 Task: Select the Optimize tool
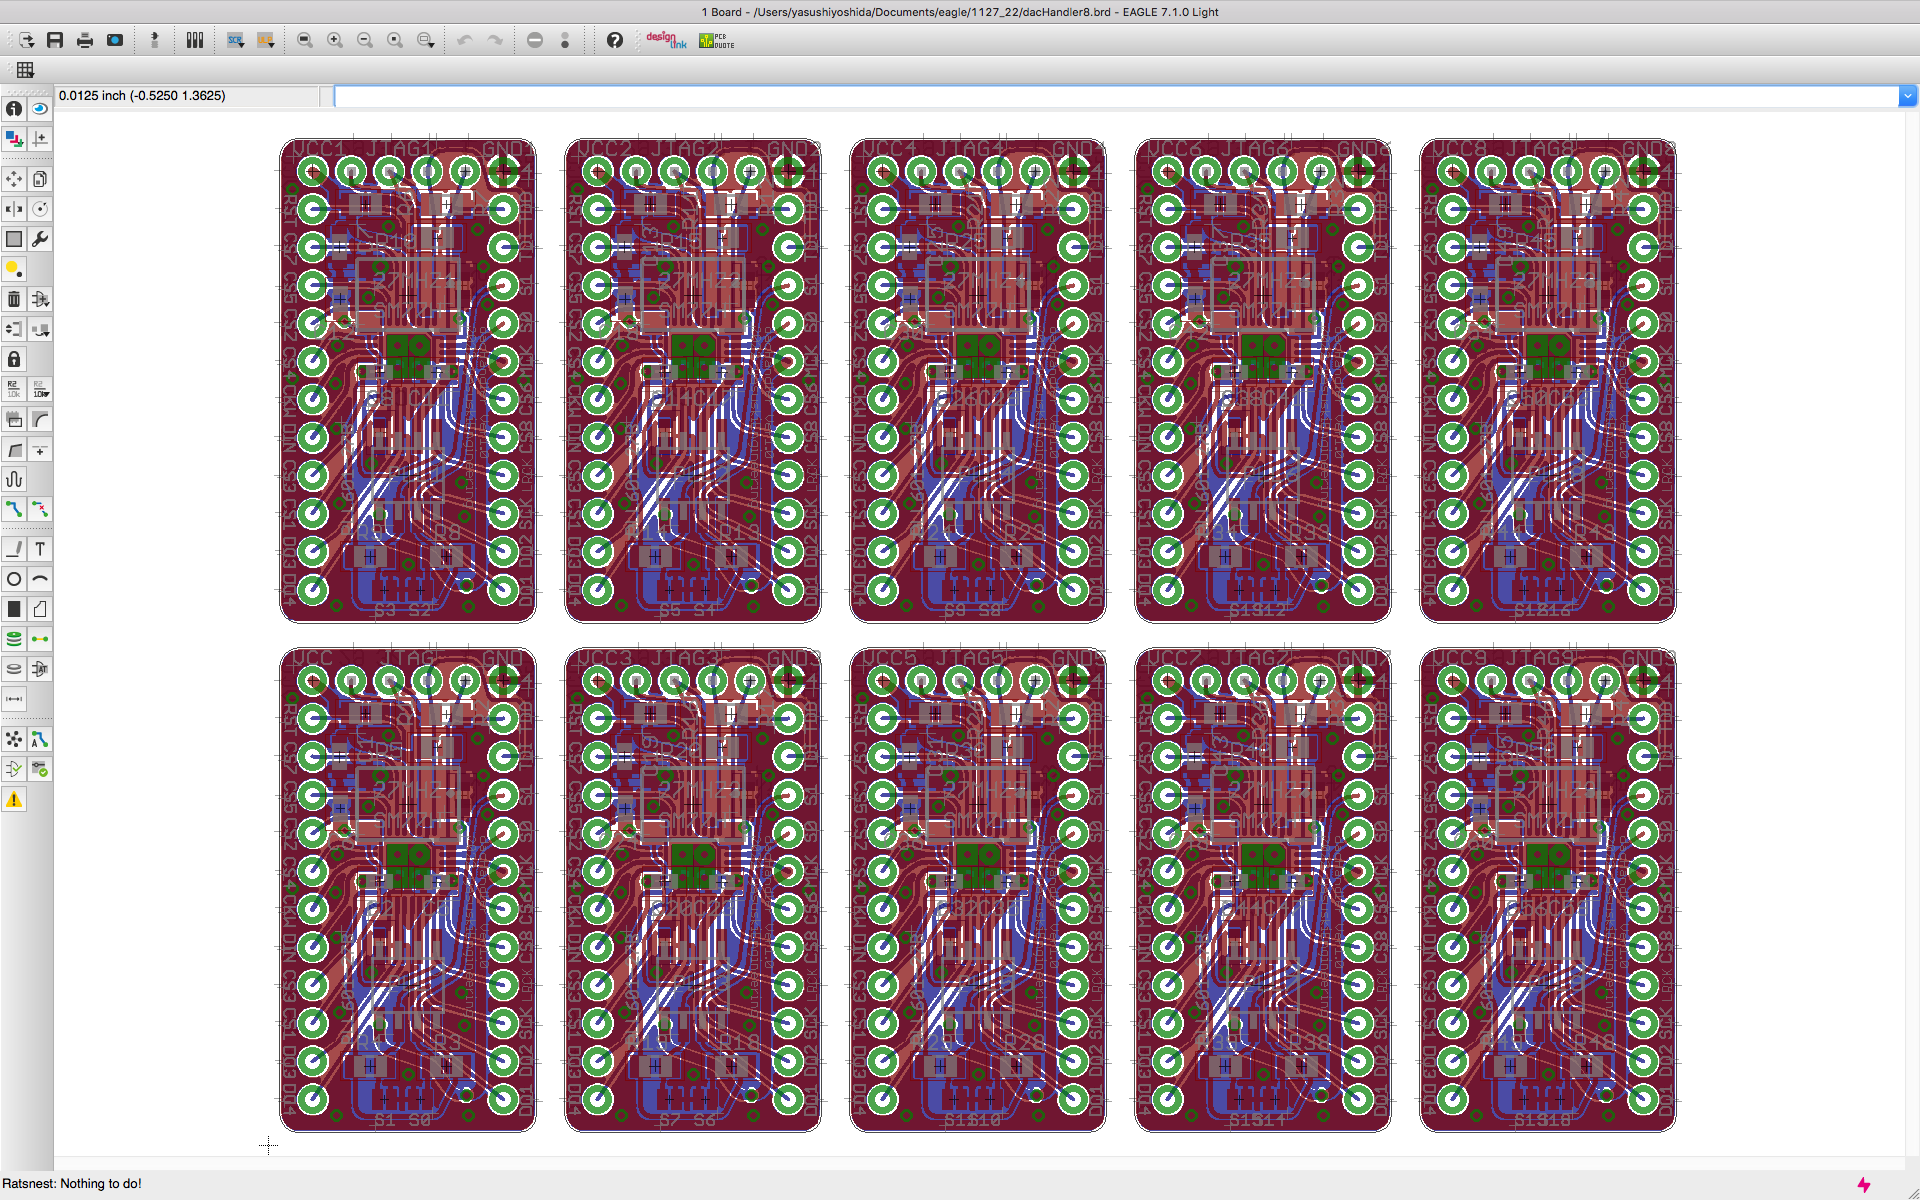click(x=40, y=449)
